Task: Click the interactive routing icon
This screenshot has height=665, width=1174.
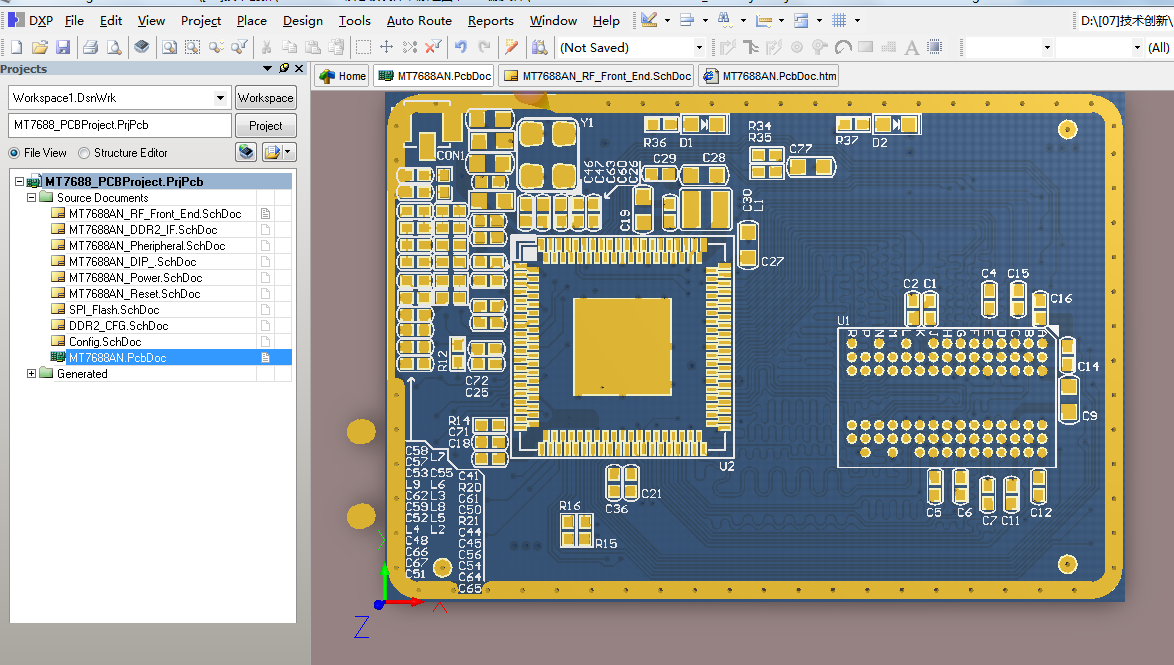Action: tap(727, 47)
